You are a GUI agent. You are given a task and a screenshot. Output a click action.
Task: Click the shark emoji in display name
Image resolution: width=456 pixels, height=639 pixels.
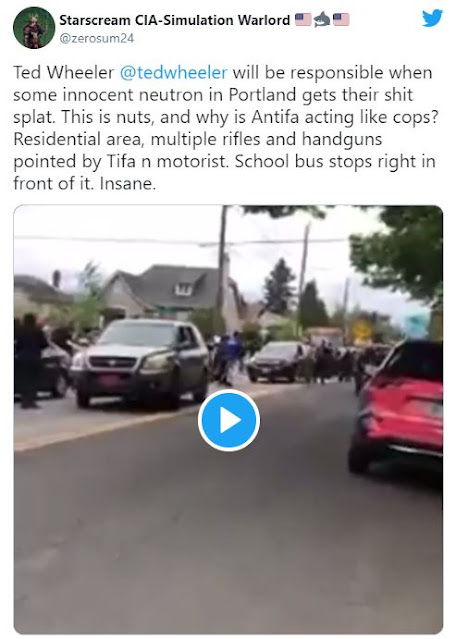322,19
